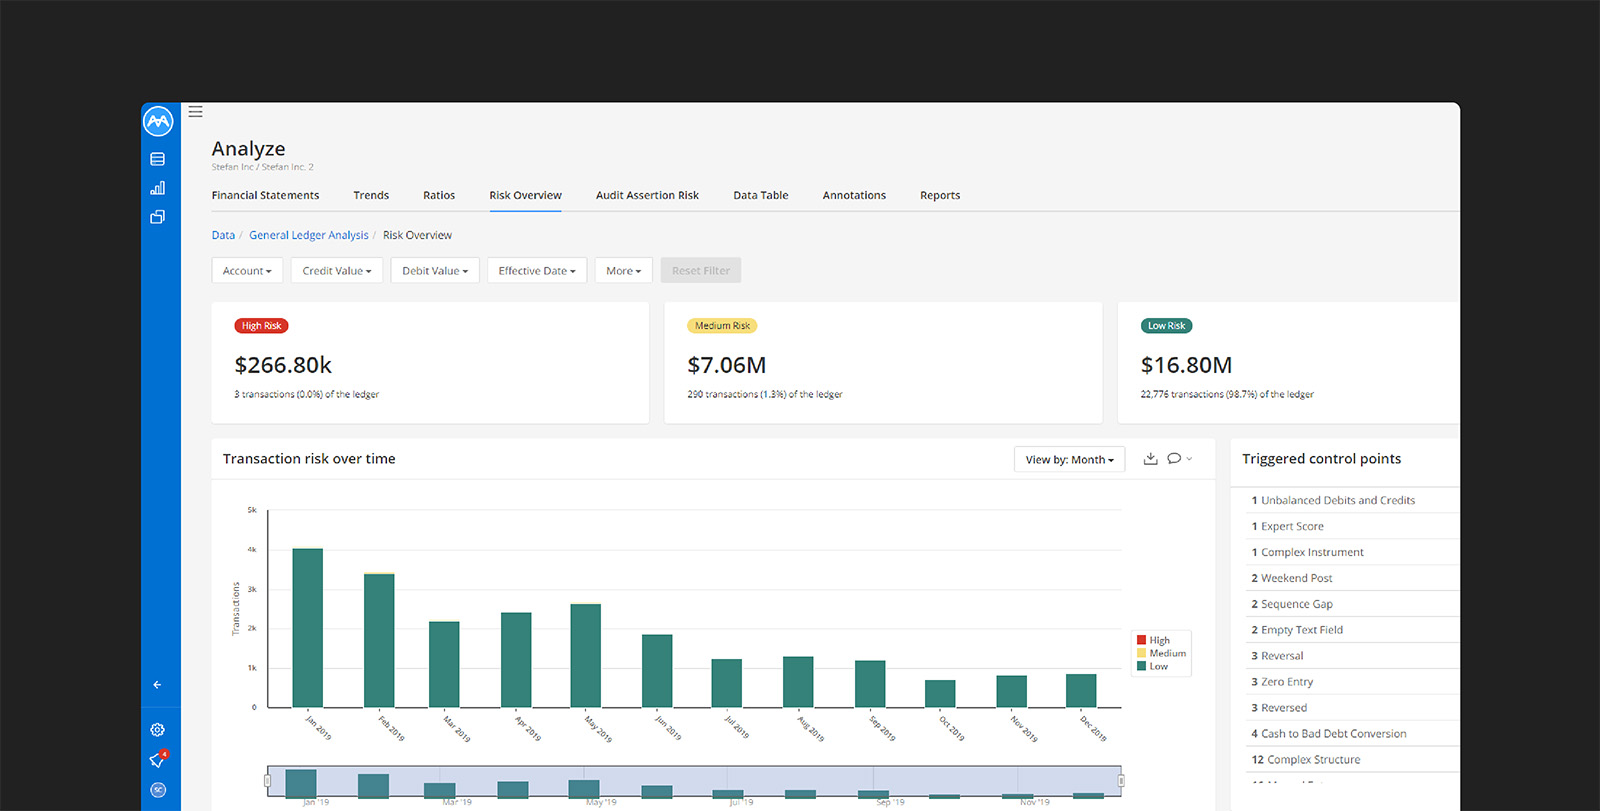Screen dimensions: 1600x811
Task: Click the Medium yellow legend swatch
Action: coord(1142,653)
